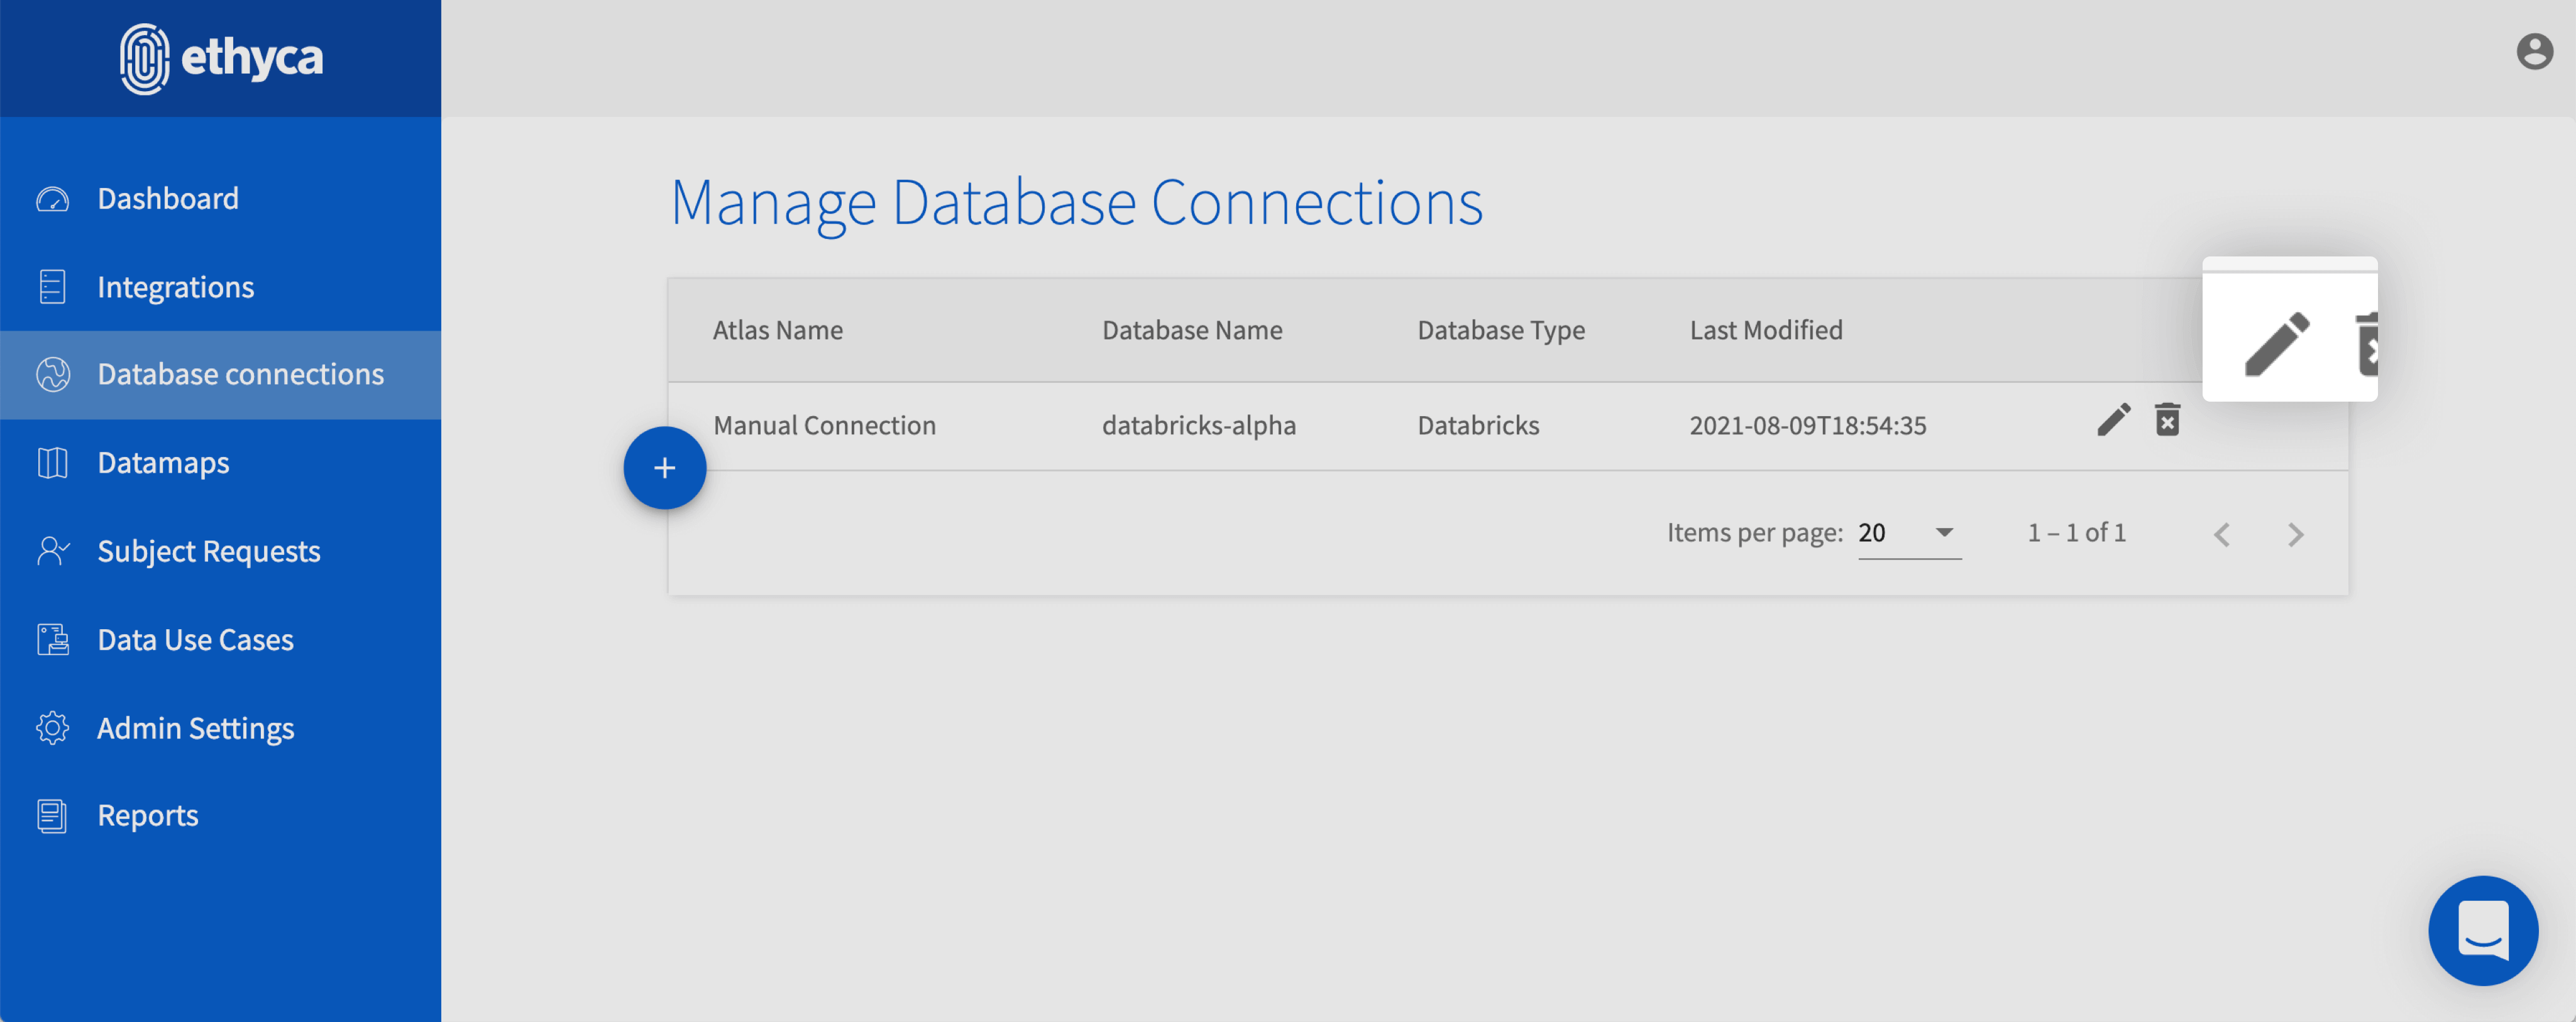Click the Last Modified column header
The image size is (2576, 1022).
click(1765, 330)
